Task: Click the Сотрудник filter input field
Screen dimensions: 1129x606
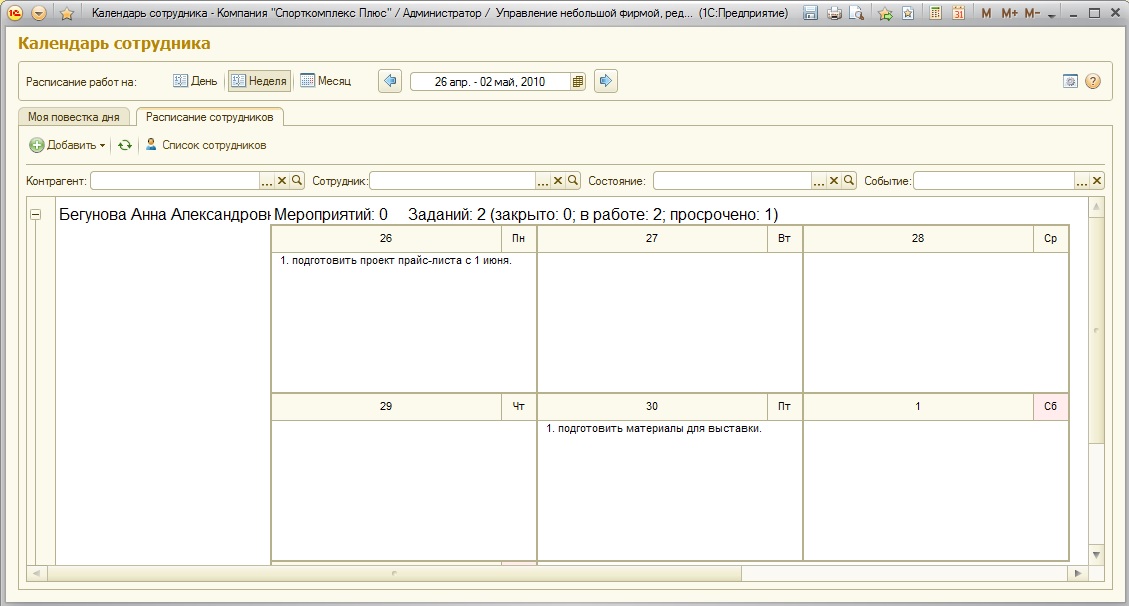Action: coord(452,181)
